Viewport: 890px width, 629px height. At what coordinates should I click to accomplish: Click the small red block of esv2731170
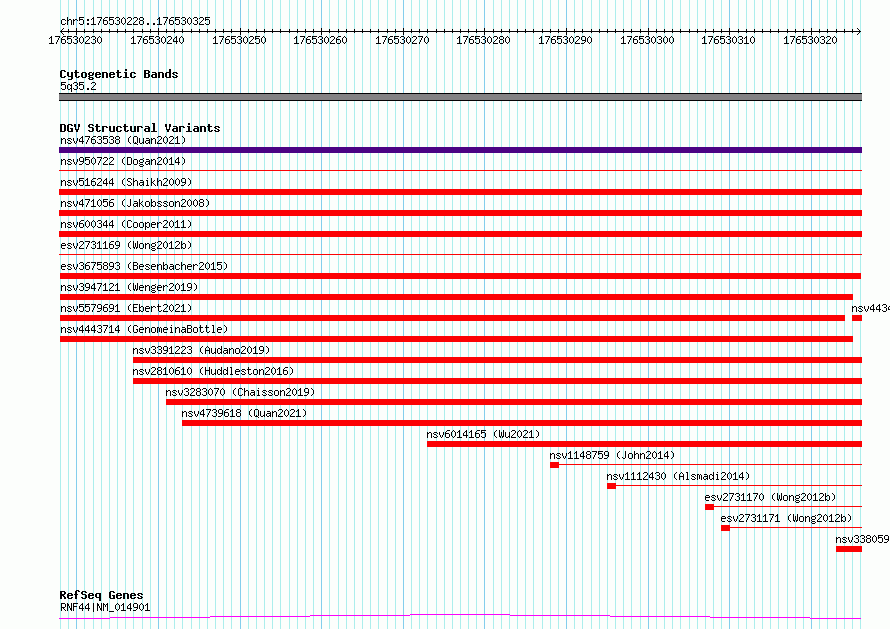click(x=710, y=507)
